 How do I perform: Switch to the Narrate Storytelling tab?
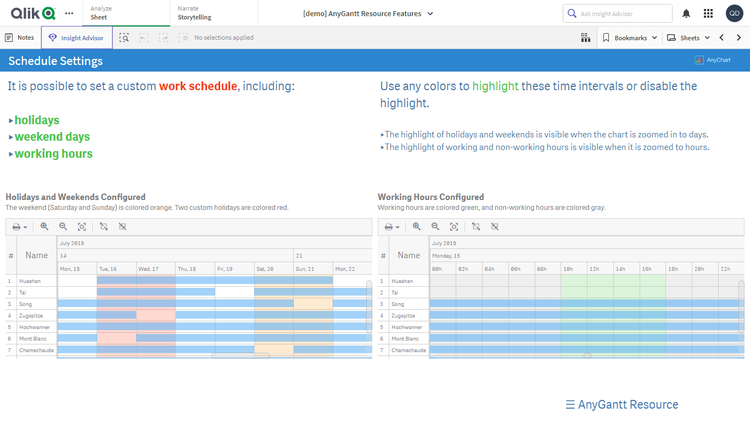(197, 13)
